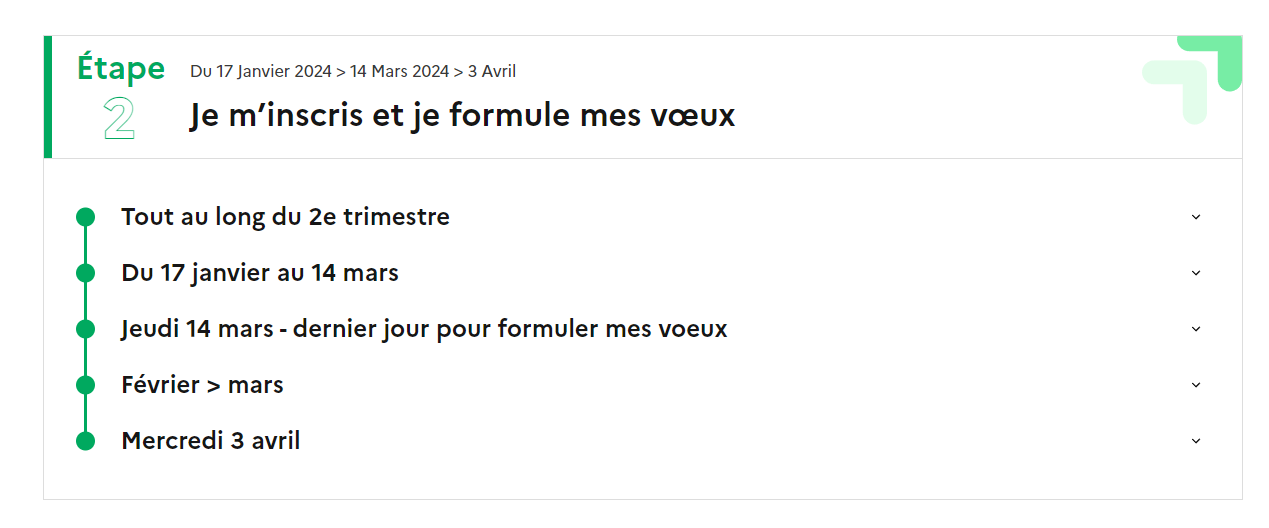Expand chevron for Tout au long du 2e trimestre
This screenshot has width=1269, height=528.
click(1196, 217)
